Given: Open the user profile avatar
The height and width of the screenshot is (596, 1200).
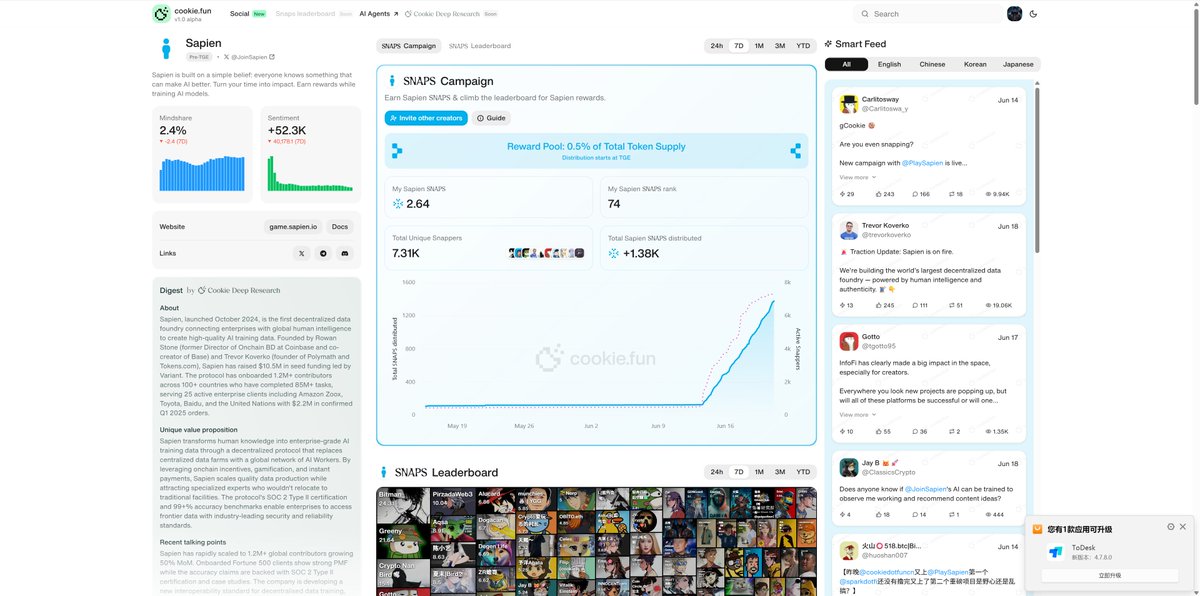Looking at the screenshot, I should pyautogui.click(x=1014, y=14).
